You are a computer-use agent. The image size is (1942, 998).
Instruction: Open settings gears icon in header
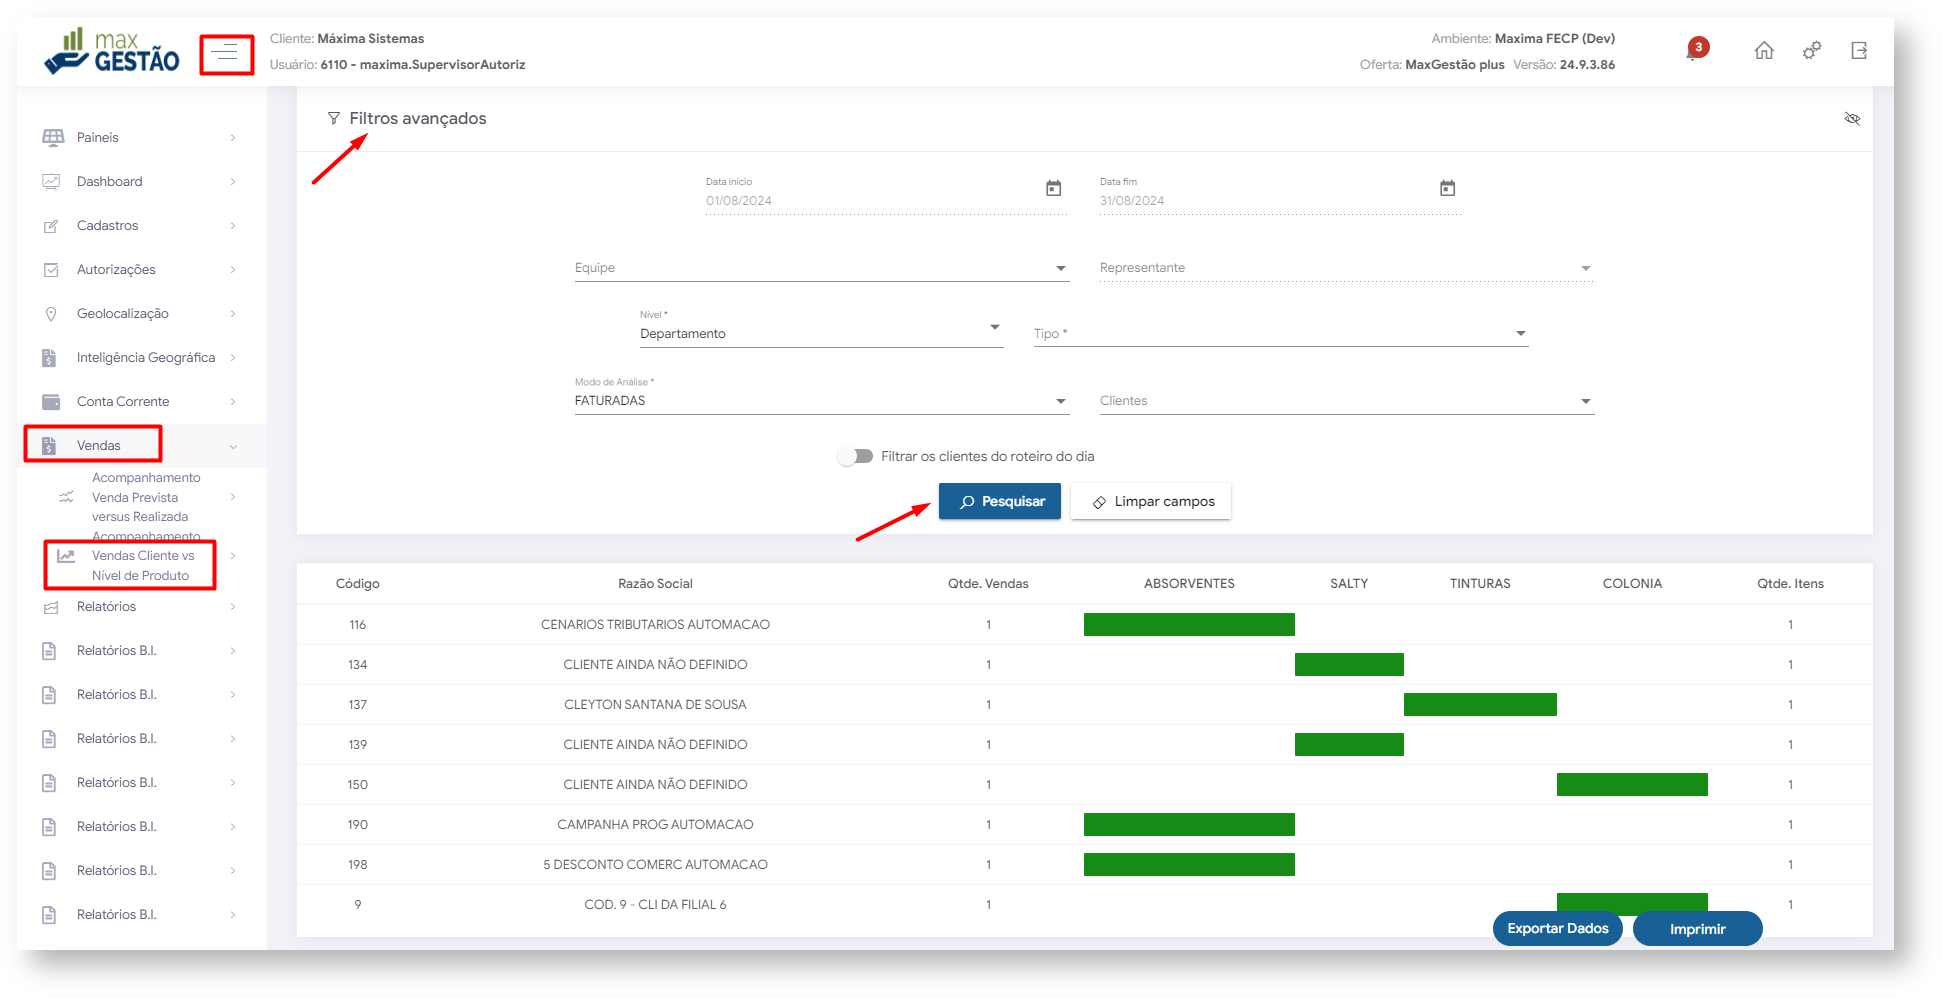(1811, 51)
